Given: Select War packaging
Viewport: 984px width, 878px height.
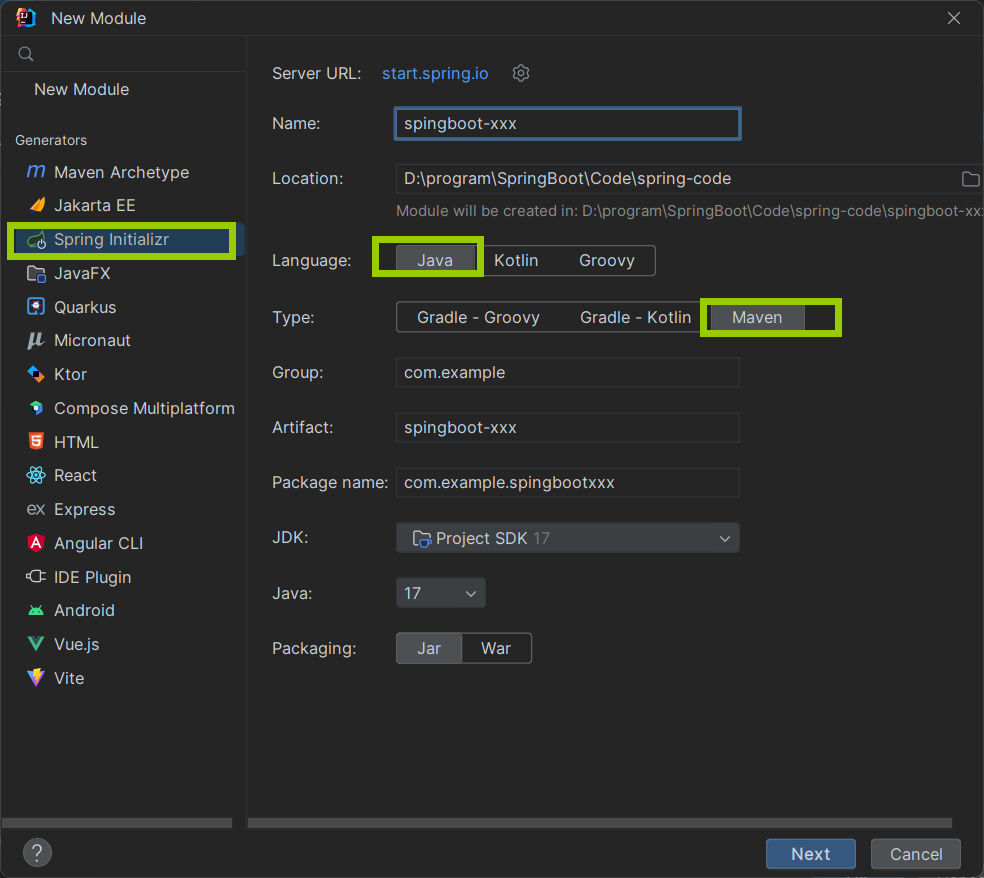Looking at the screenshot, I should (496, 648).
